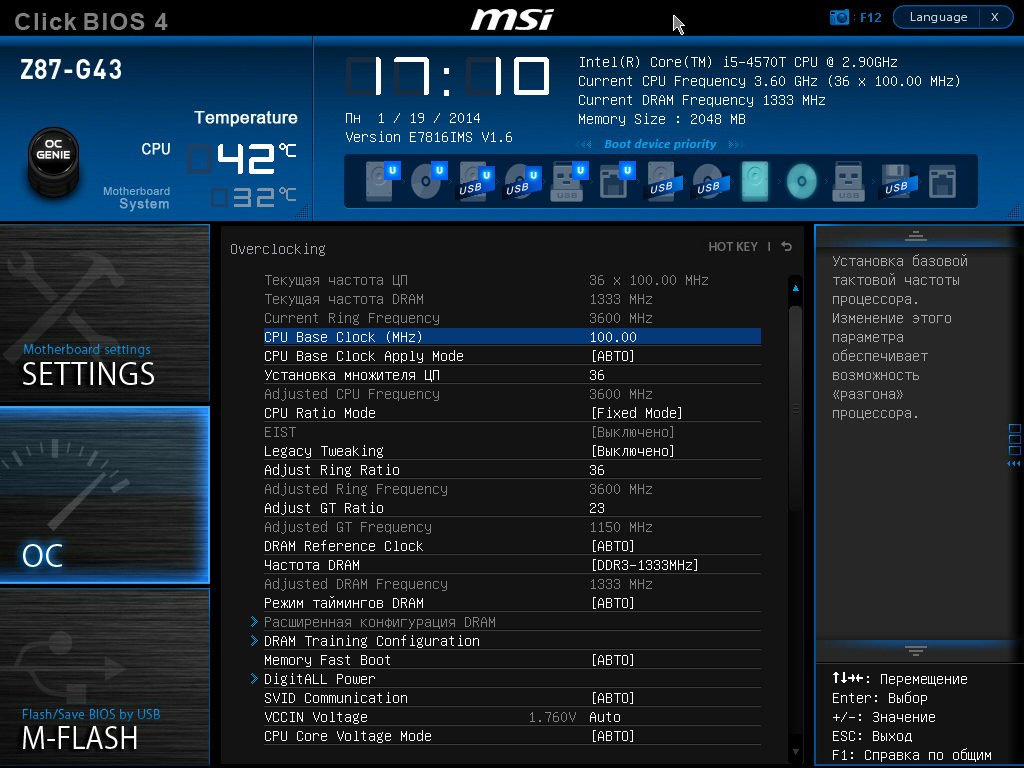Select the UEFI network boot device icon
The height and width of the screenshot is (768, 1024).
coord(616,181)
